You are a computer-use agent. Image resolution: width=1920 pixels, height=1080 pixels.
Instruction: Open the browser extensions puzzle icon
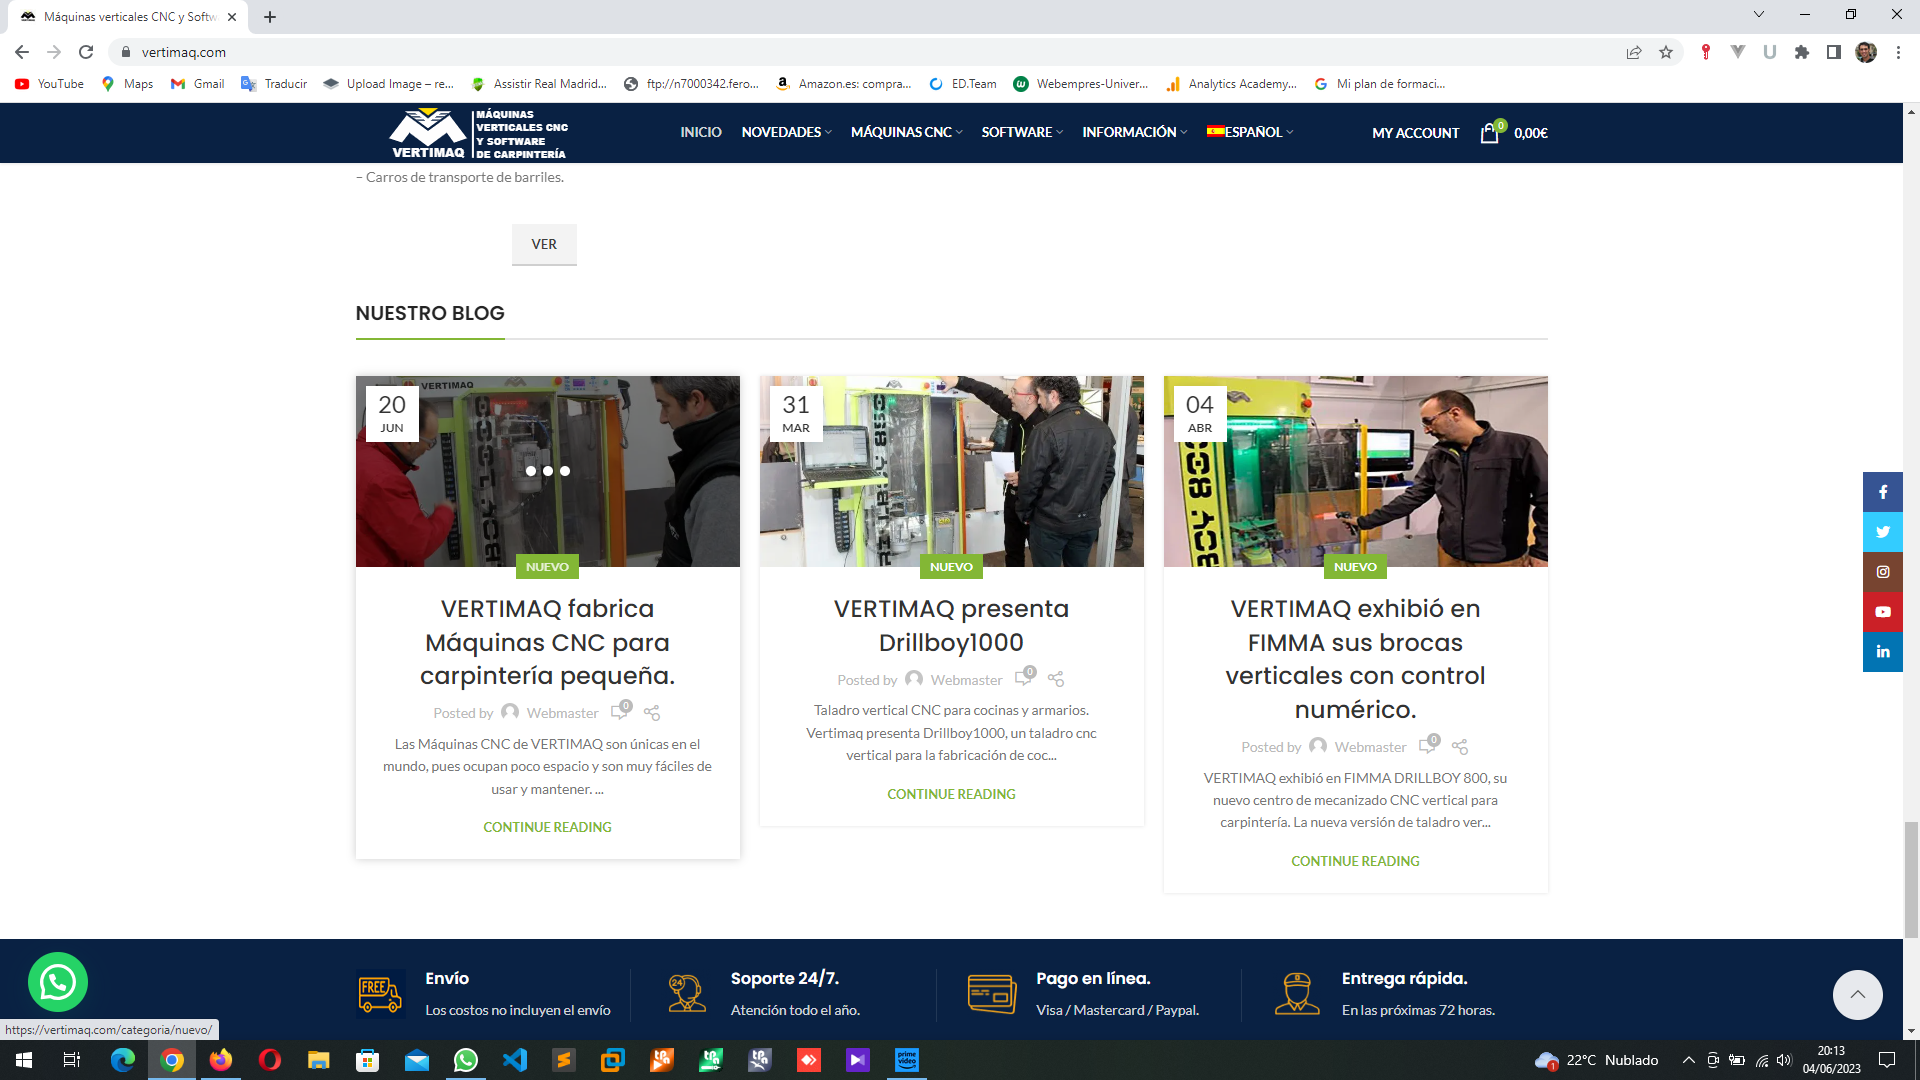pos(1802,52)
